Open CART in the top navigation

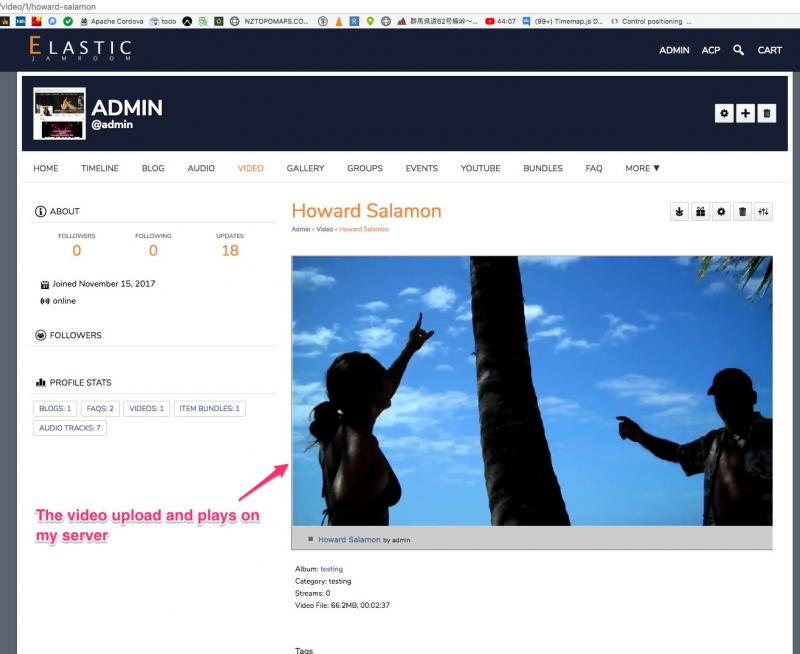[769, 50]
